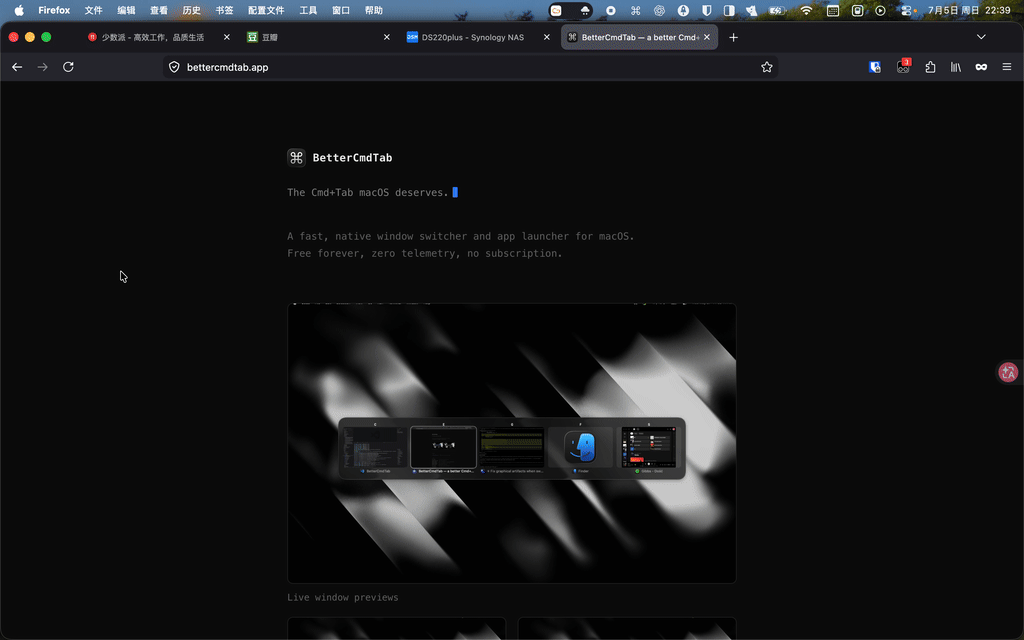Open the library bookshelf icon in toolbar
The height and width of the screenshot is (640, 1024).
955,67
